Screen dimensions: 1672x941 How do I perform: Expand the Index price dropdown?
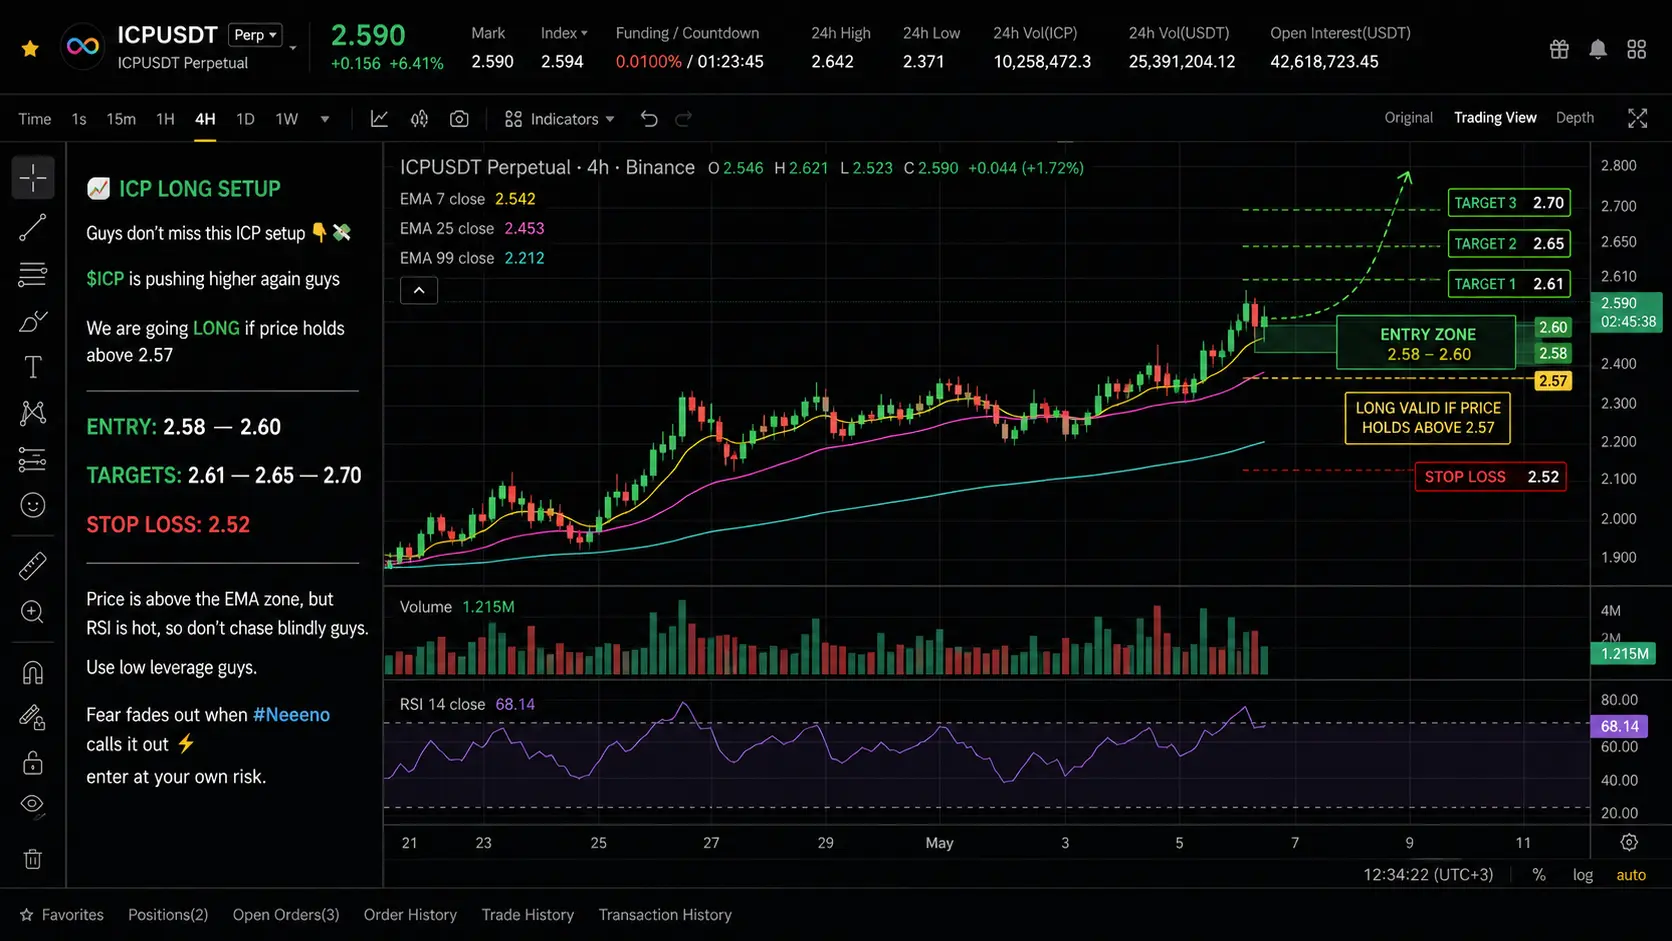click(564, 33)
